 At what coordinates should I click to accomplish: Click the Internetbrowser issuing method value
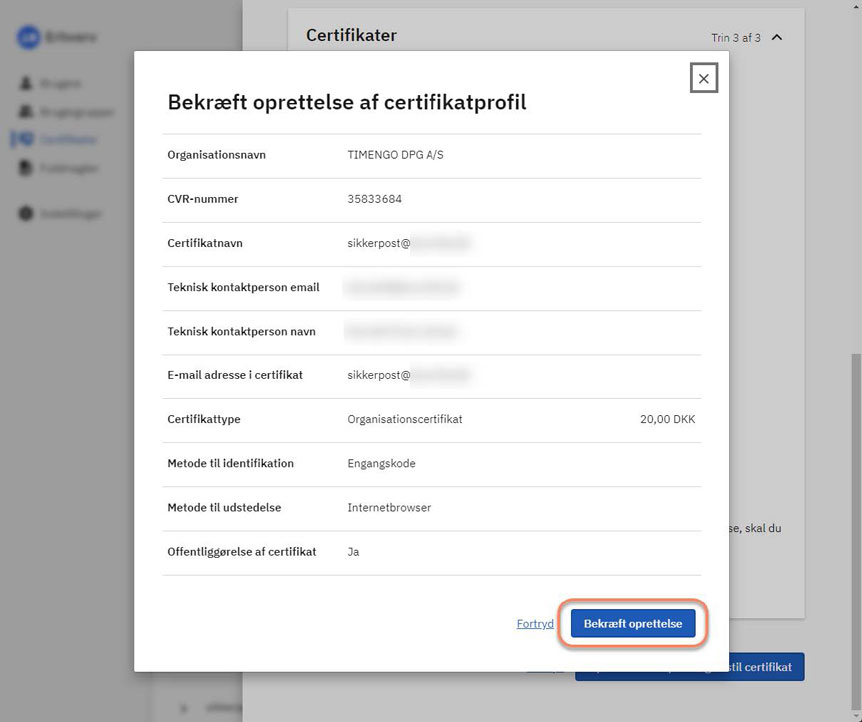[389, 508]
